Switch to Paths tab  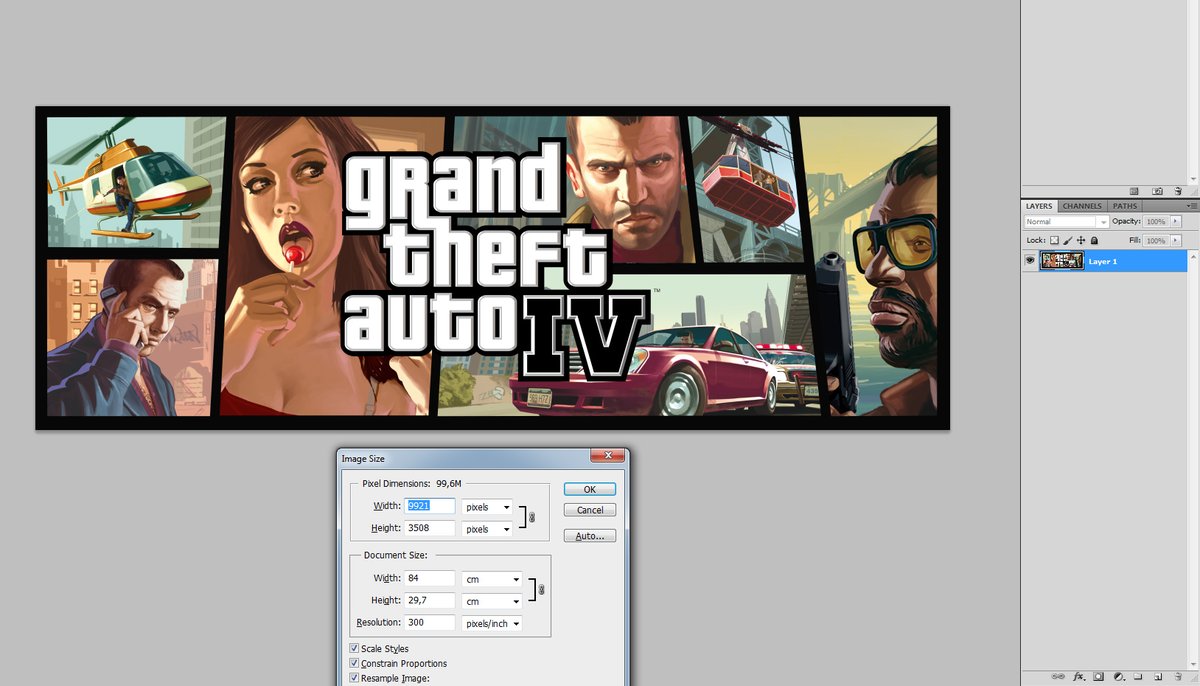tap(1125, 206)
